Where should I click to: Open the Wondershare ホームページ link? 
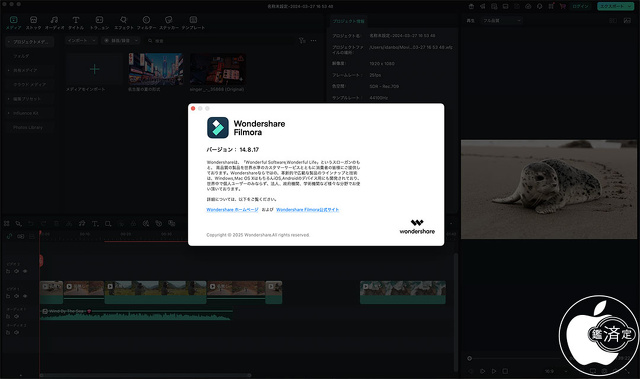(232, 210)
